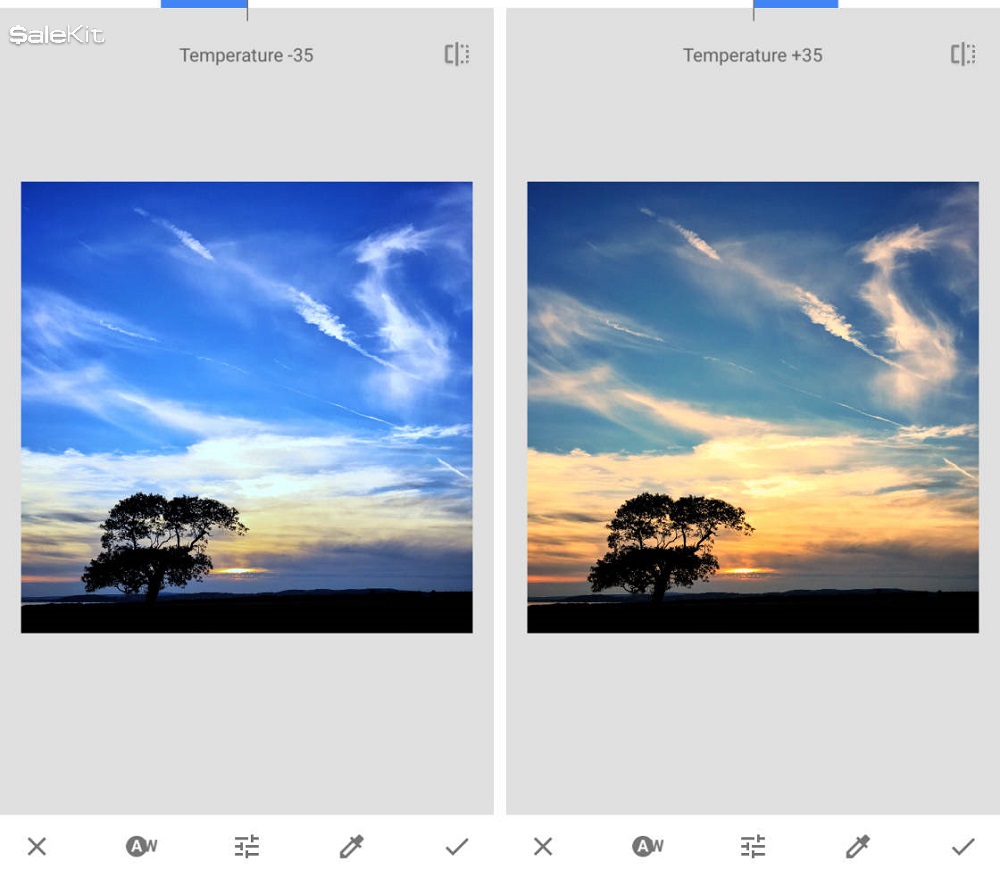This screenshot has height=878, width=1000.
Task: Tap auto white balance on the Temperature -35 screen
Action: pyautogui.click(x=141, y=846)
